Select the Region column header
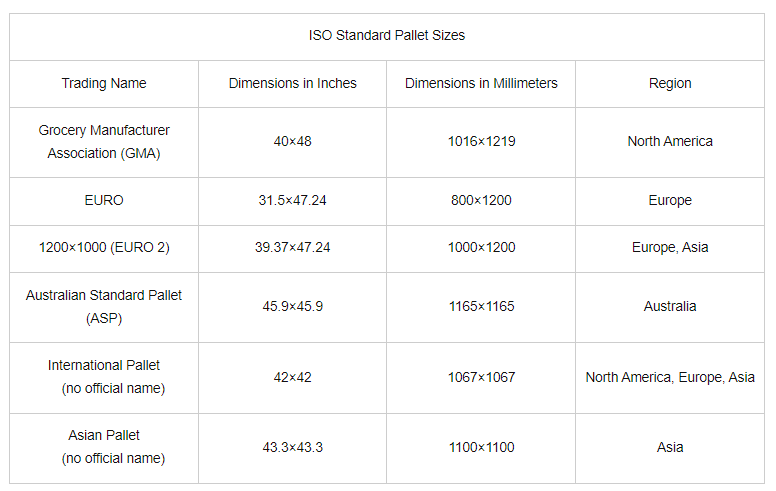This screenshot has width=776, height=491. (670, 83)
